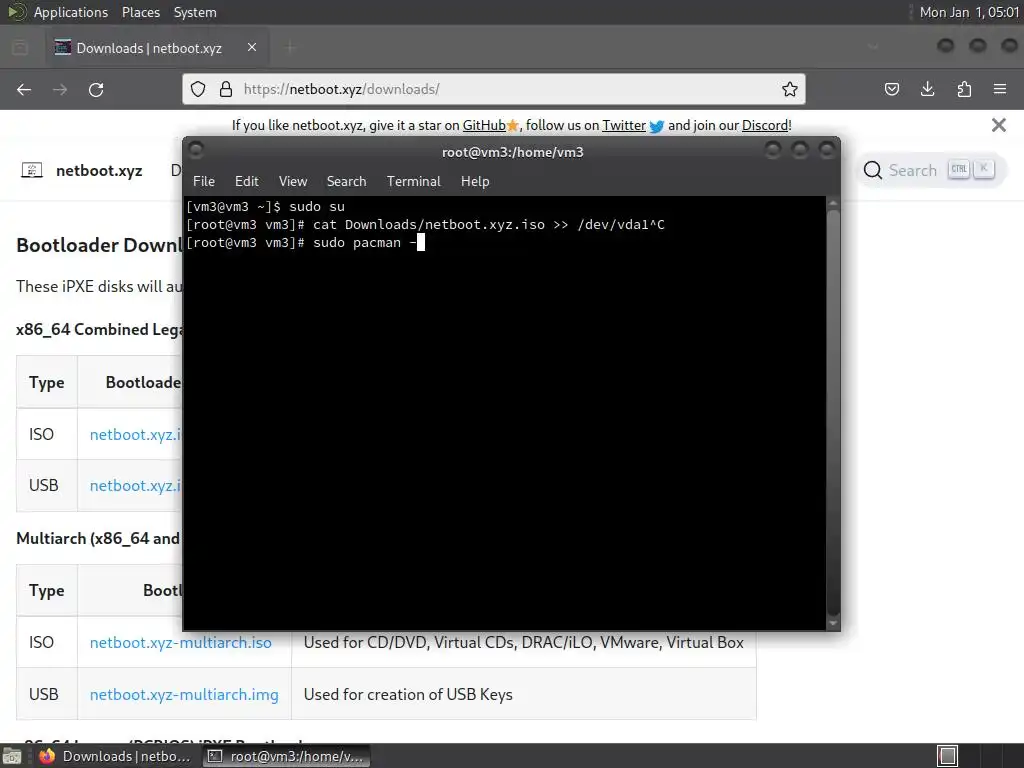
Task: Open the shield tracking protection icon
Action: pyautogui.click(x=198, y=89)
